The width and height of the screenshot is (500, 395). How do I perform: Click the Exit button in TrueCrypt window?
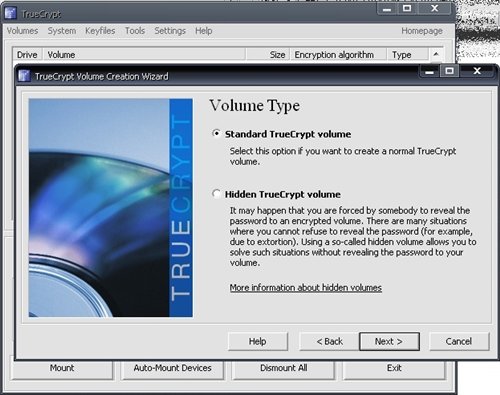(x=394, y=369)
